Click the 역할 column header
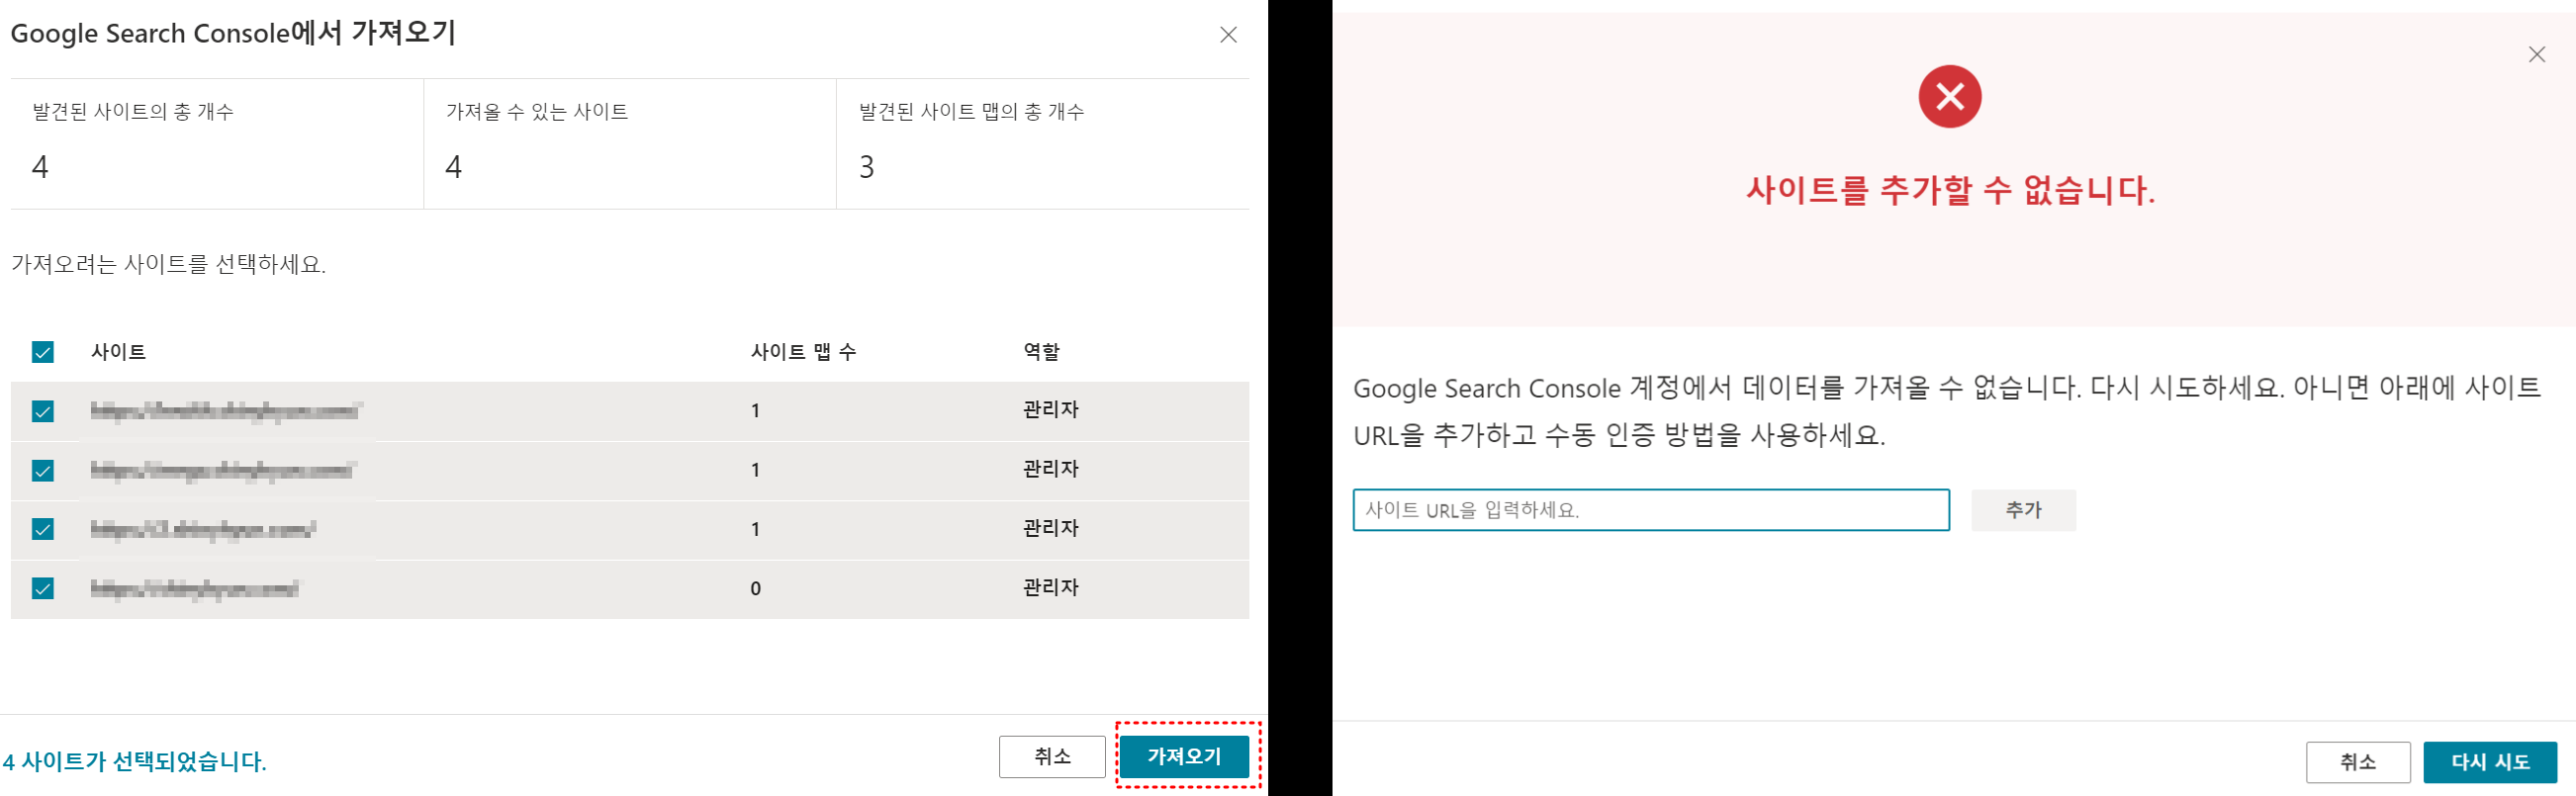Viewport: 2576px width, 796px height. coord(1041,352)
